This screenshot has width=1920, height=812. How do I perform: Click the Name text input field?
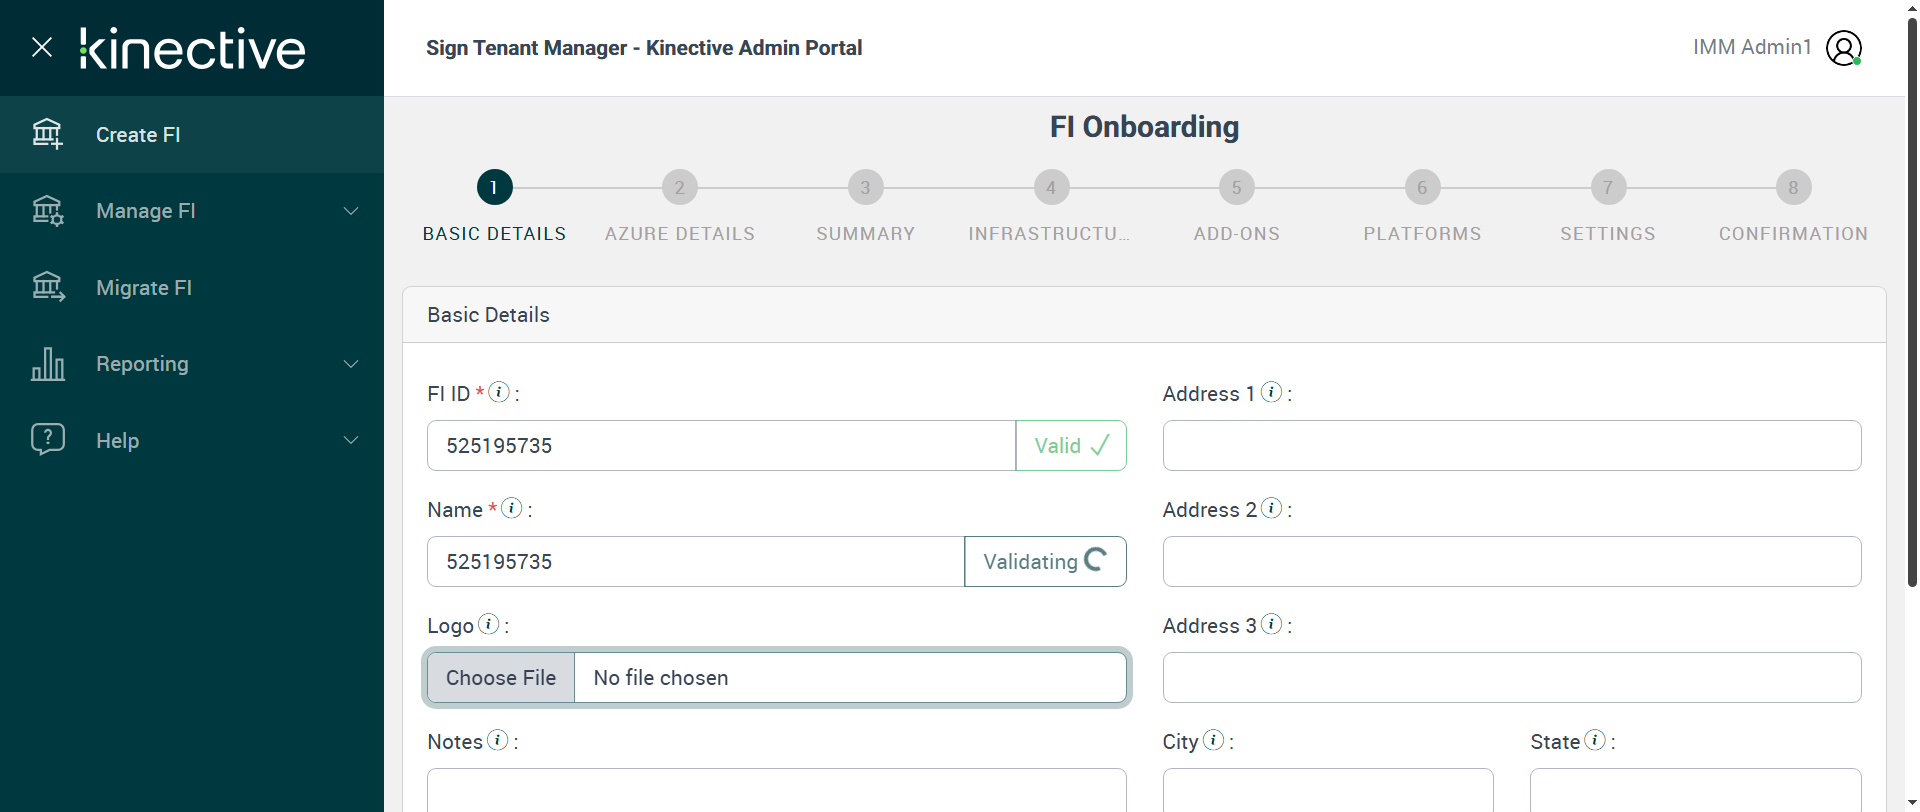pyautogui.click(x=695, y=562)
